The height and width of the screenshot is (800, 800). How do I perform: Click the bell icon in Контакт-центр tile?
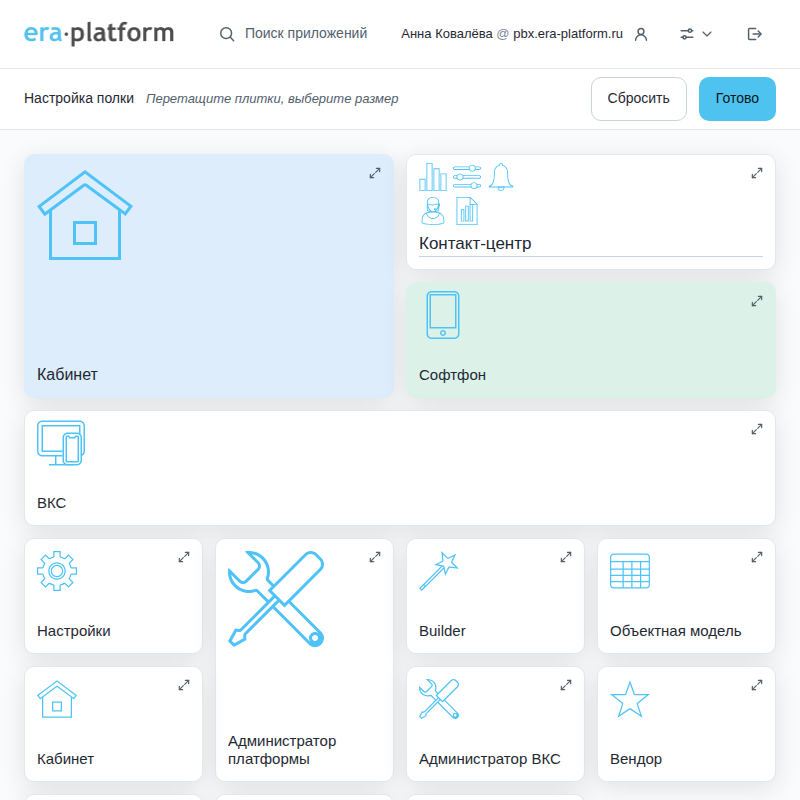(x=501, y=177)
